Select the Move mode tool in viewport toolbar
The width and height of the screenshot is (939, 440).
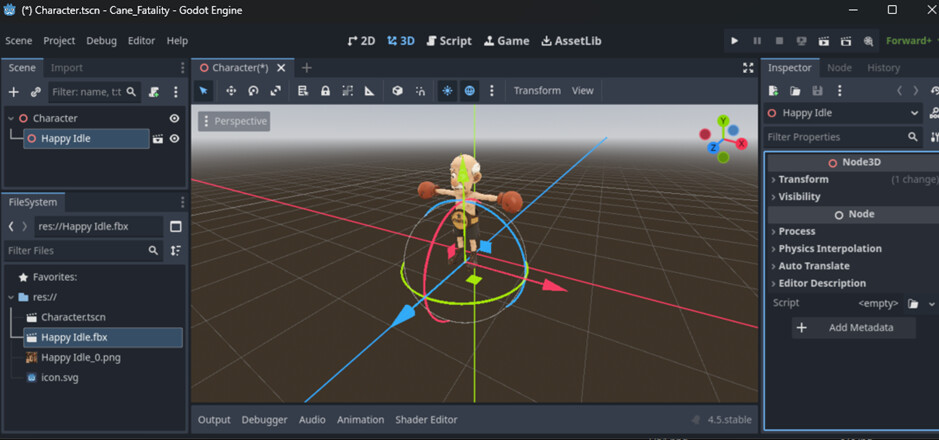(x=231, y=91)
